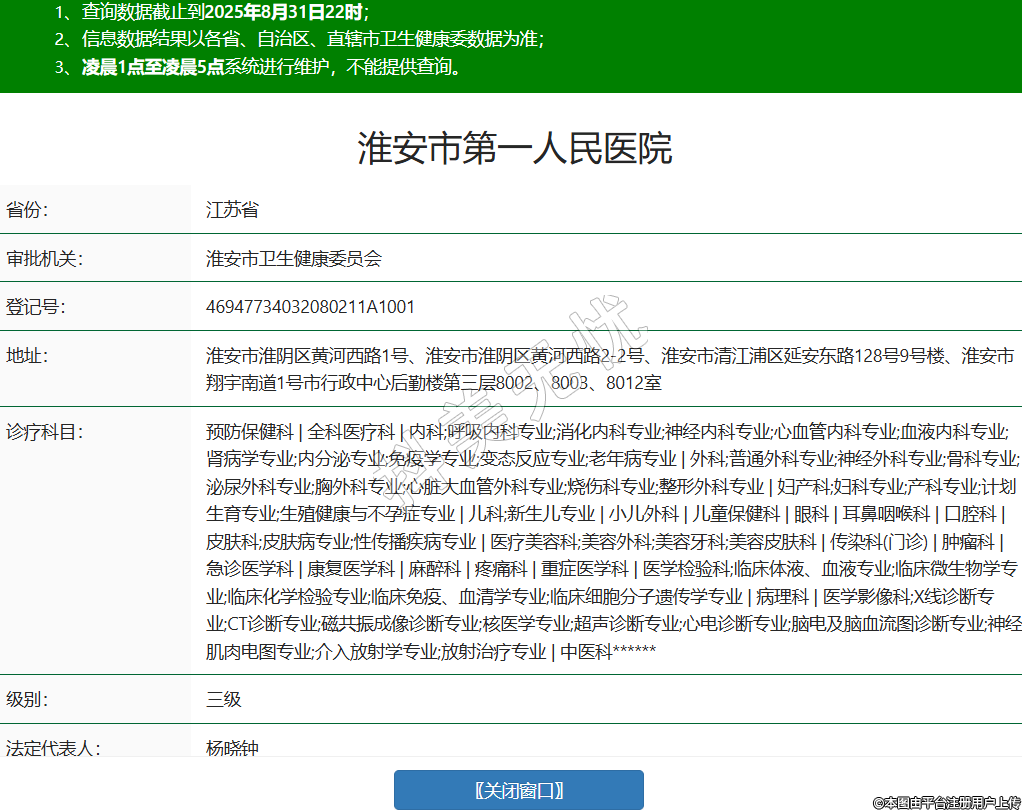Click the legal representative name 杨晓钟
Screen dimensions: 1022x810
[232, 747]
